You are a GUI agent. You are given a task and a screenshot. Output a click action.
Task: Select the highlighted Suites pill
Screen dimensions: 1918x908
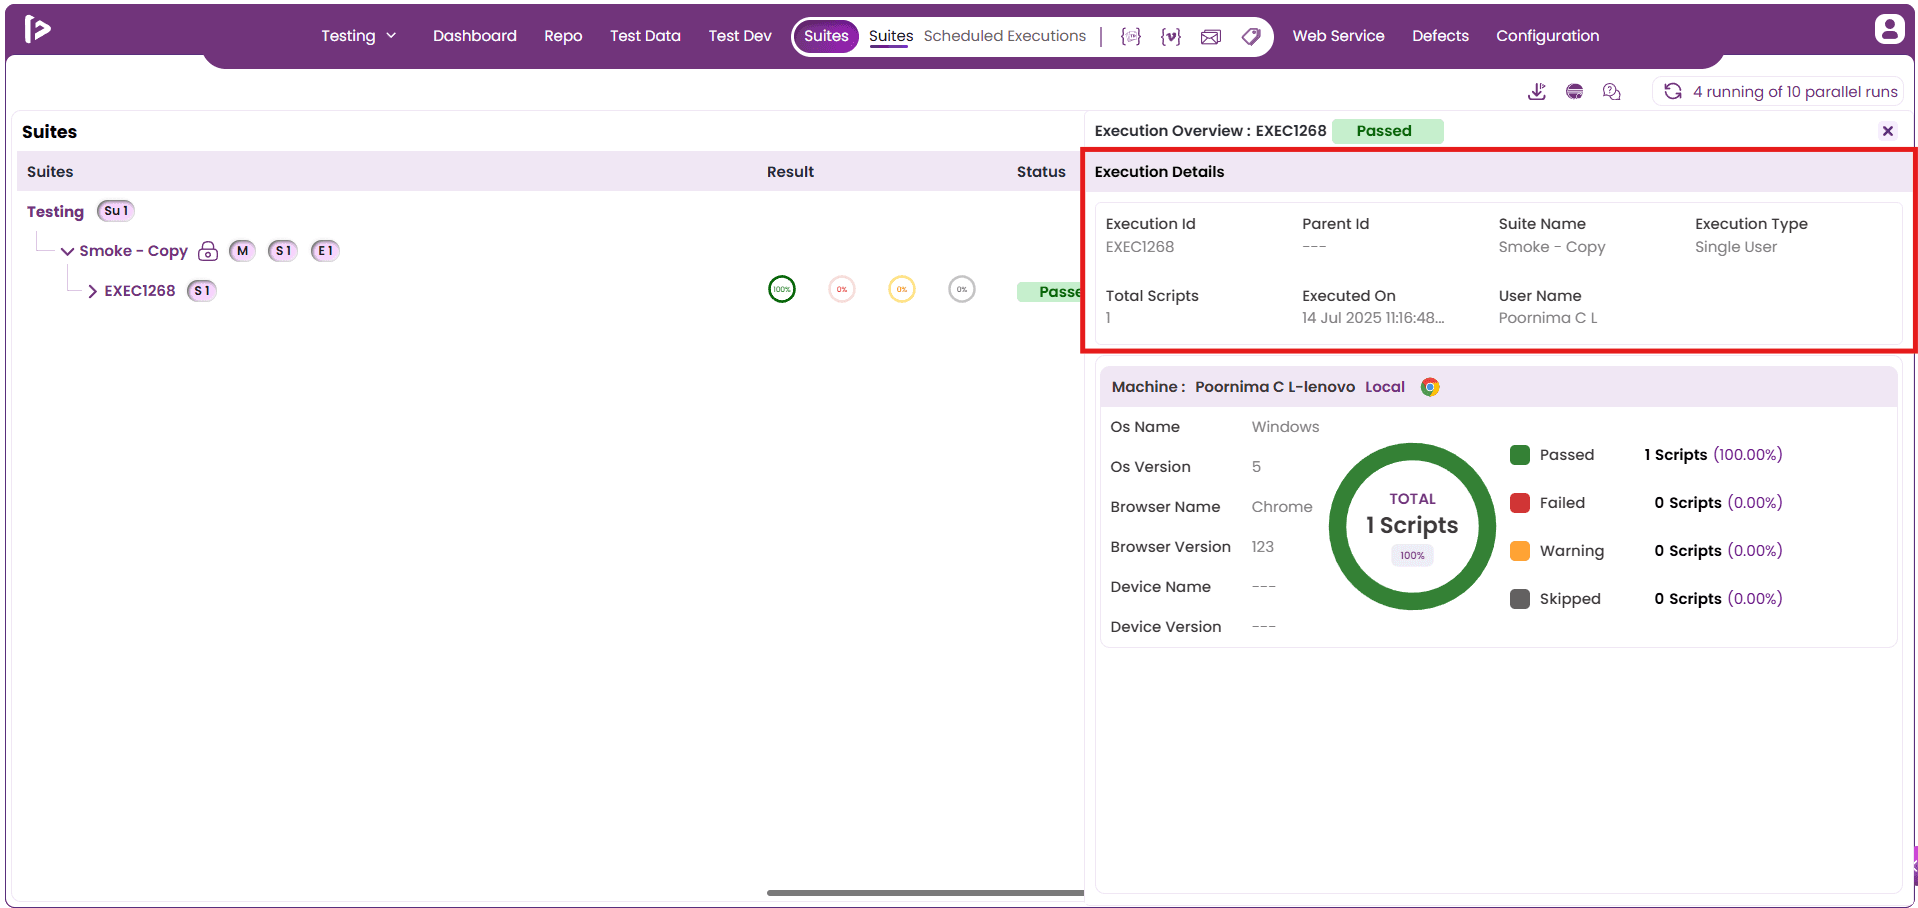tap(826, 36)
